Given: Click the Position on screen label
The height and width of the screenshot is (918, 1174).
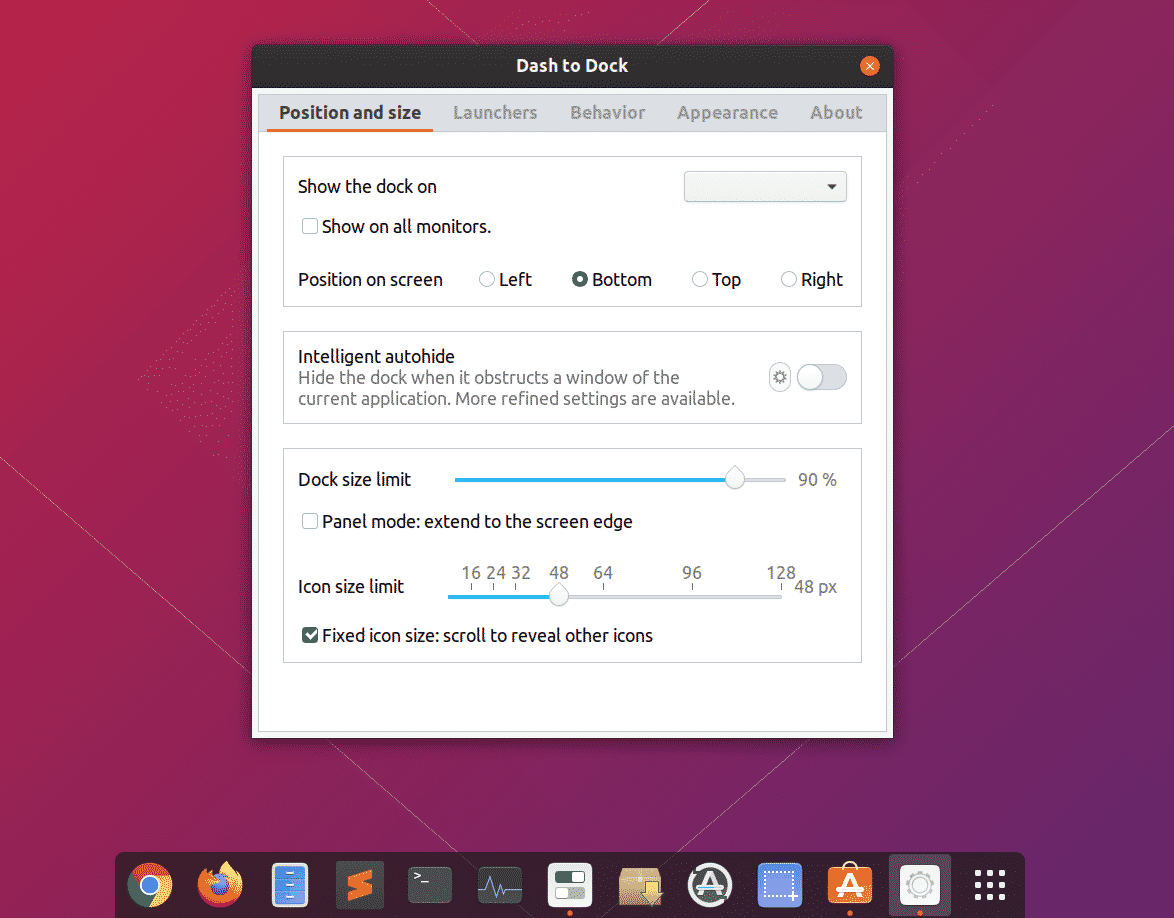Looking at the screenshot, I should click(370, 279).
